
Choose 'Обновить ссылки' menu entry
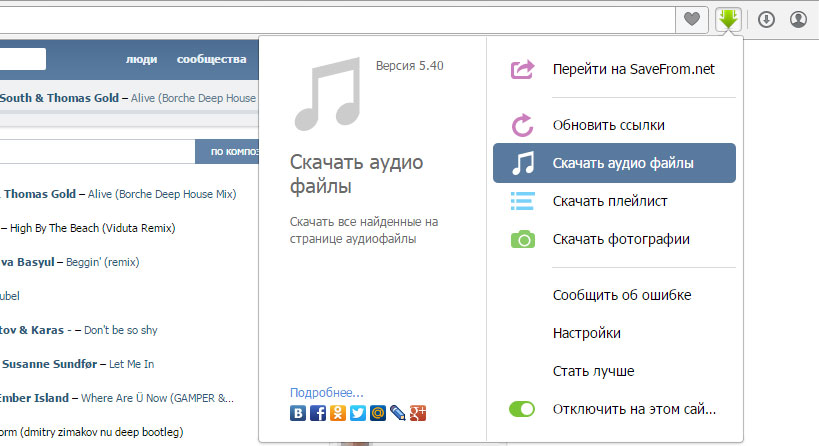point(608,125)
